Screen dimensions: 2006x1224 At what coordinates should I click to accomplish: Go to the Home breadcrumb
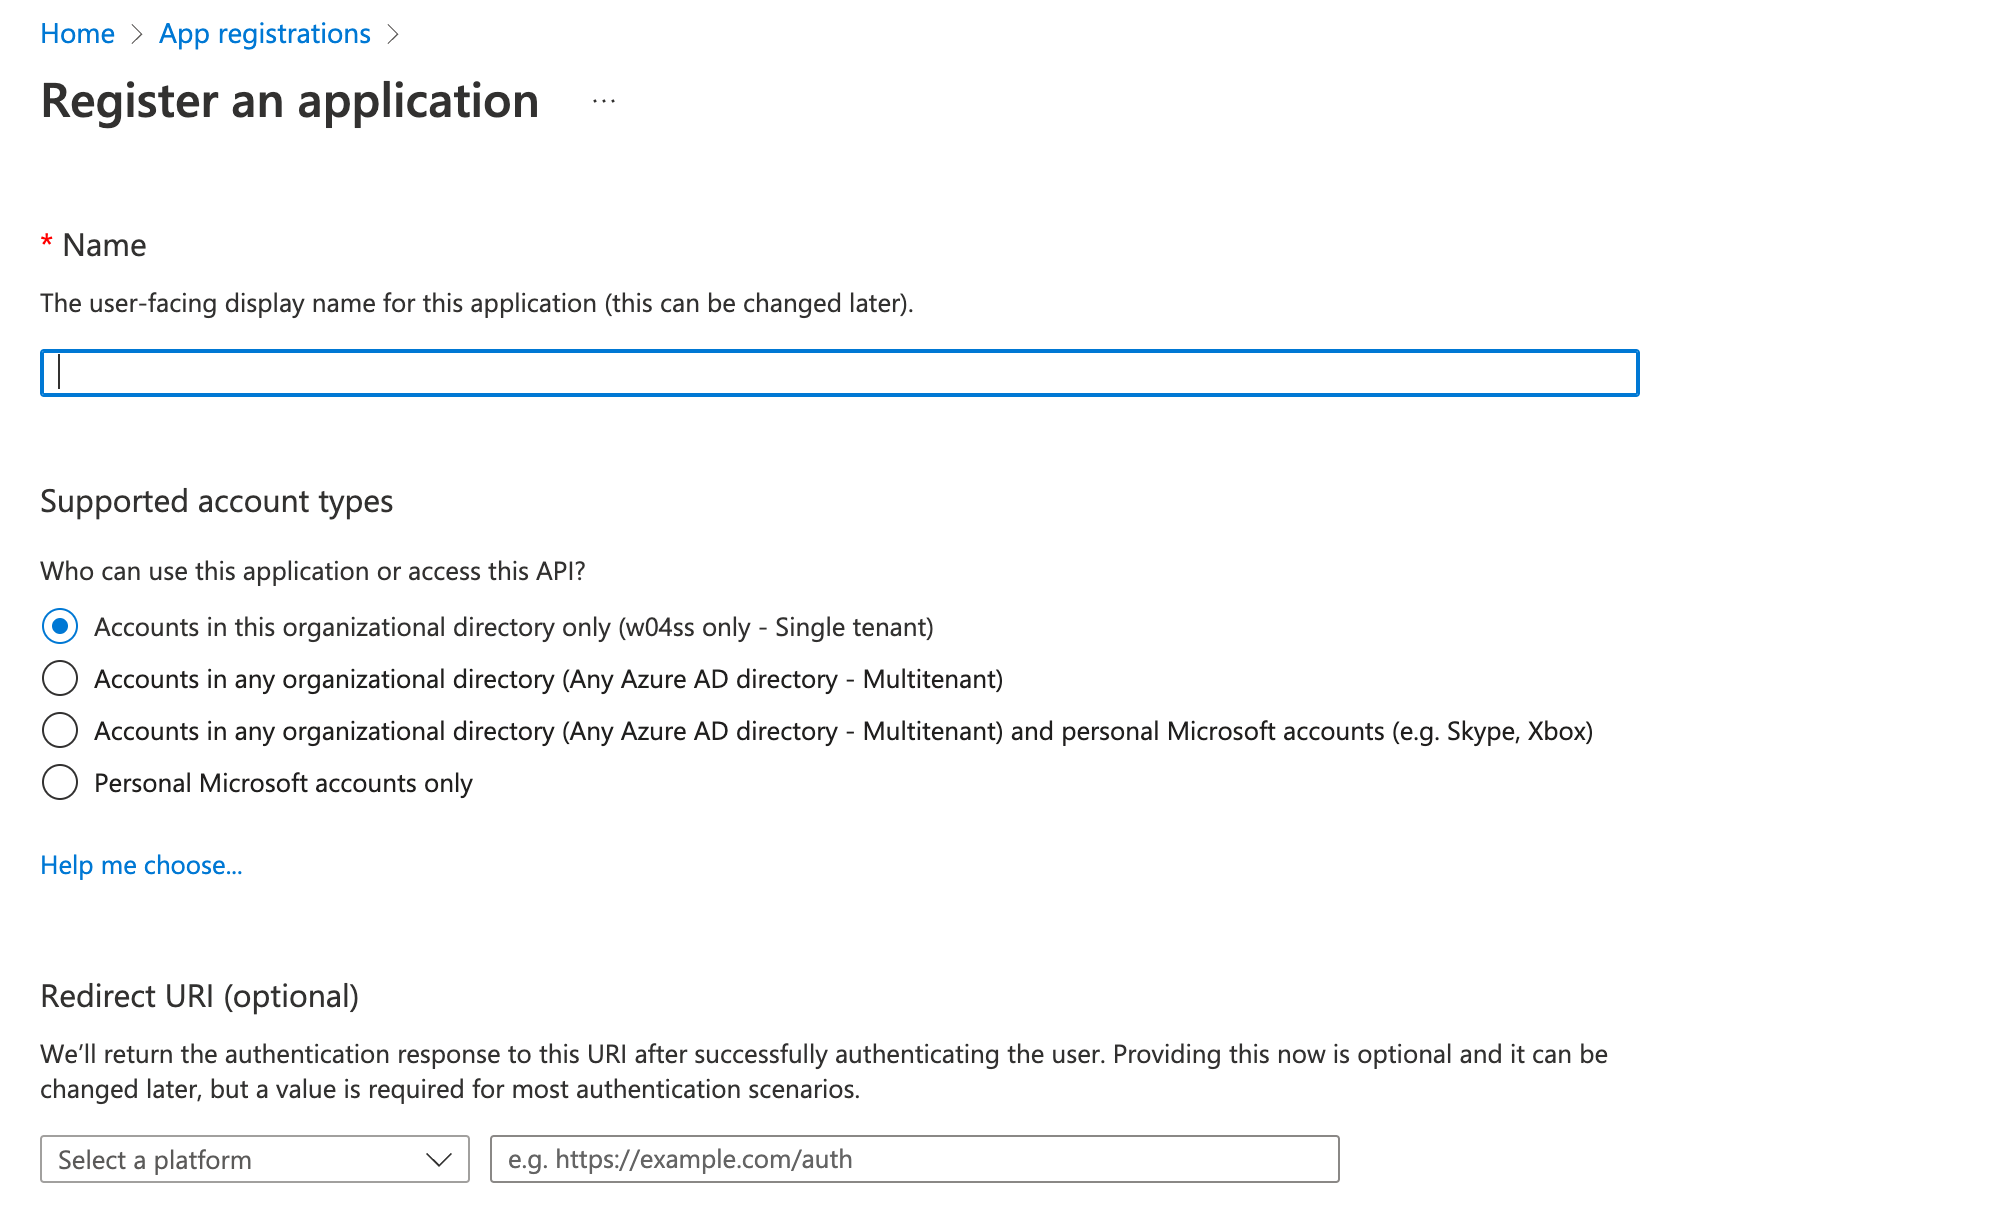coord(77,34)
